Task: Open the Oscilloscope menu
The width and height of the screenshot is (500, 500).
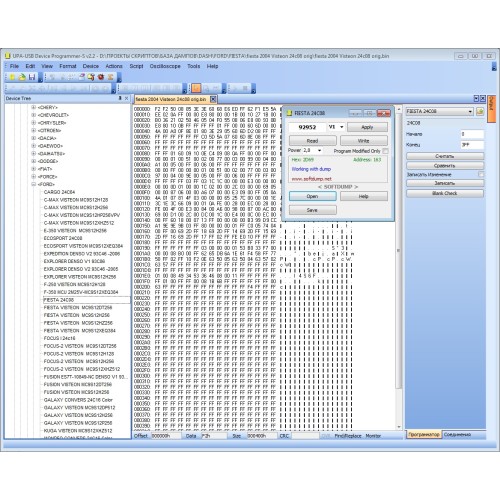Action: click(165, 66)
